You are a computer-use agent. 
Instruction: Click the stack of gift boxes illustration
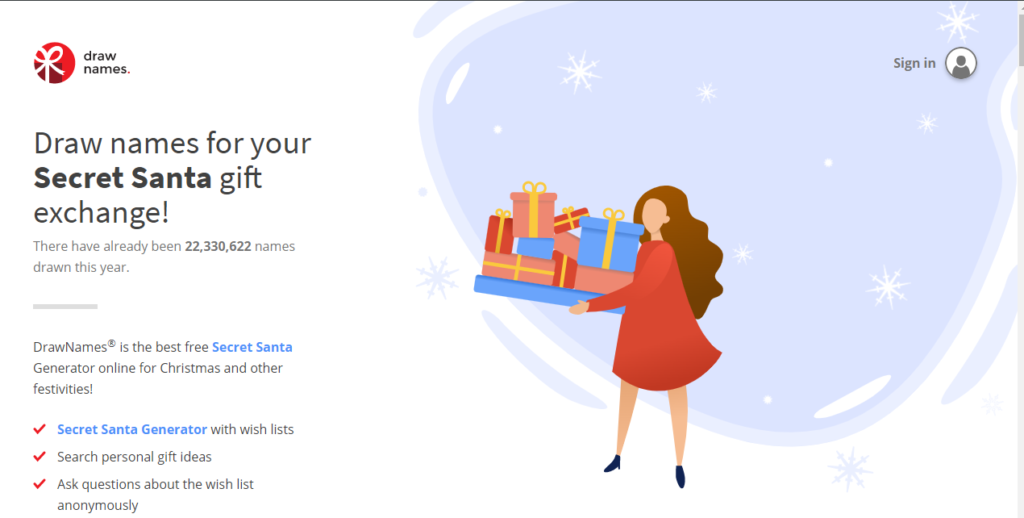coord(558,248)
